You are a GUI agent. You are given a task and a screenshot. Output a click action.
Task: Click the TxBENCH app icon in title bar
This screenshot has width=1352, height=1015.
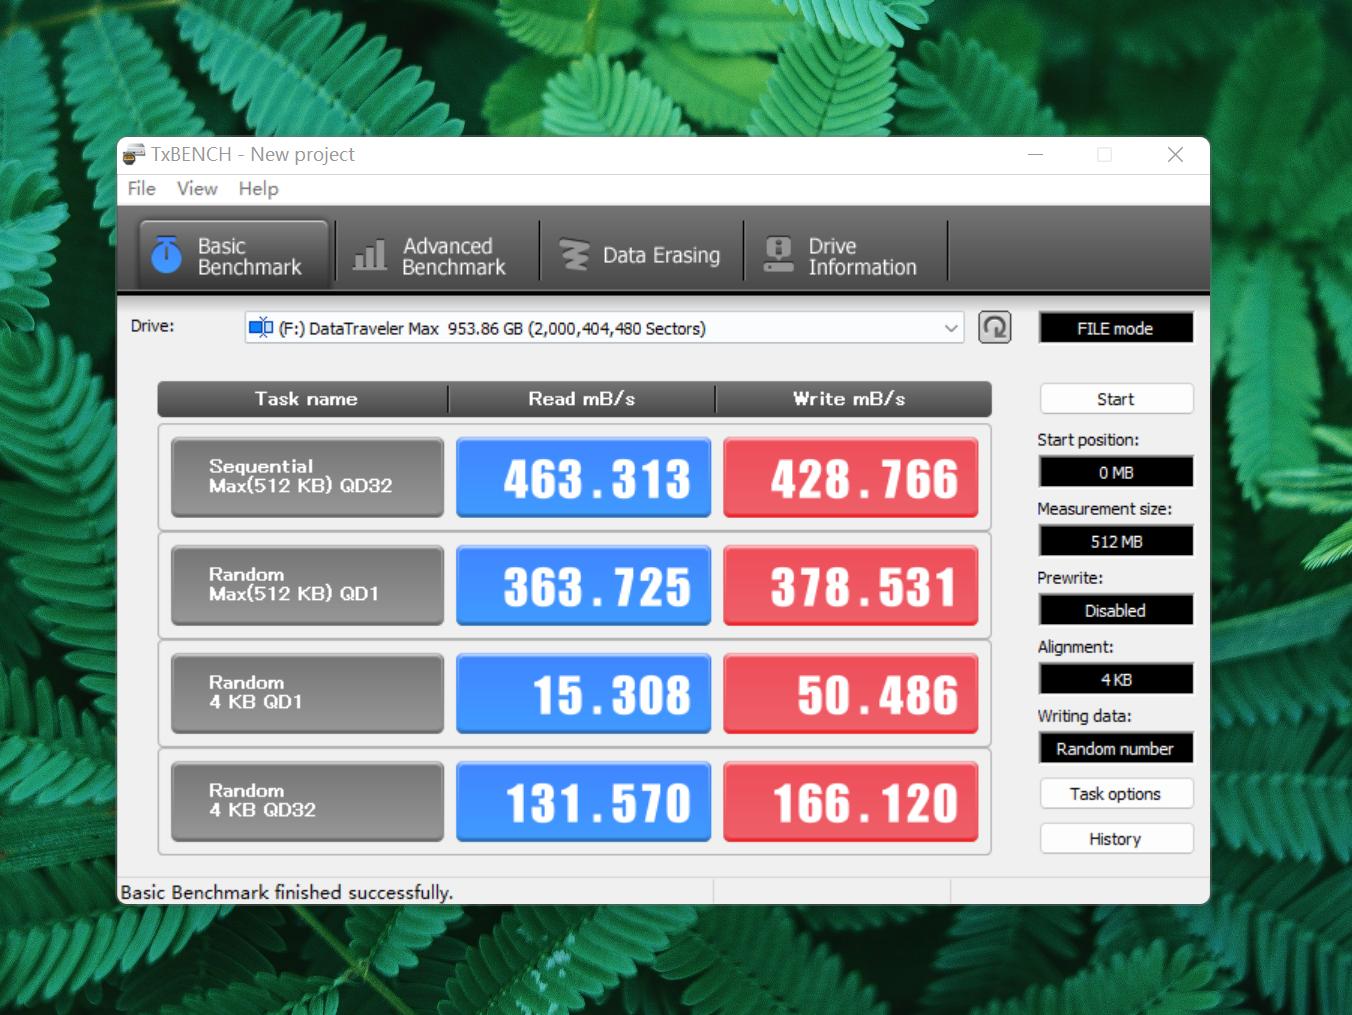[133, 155]
